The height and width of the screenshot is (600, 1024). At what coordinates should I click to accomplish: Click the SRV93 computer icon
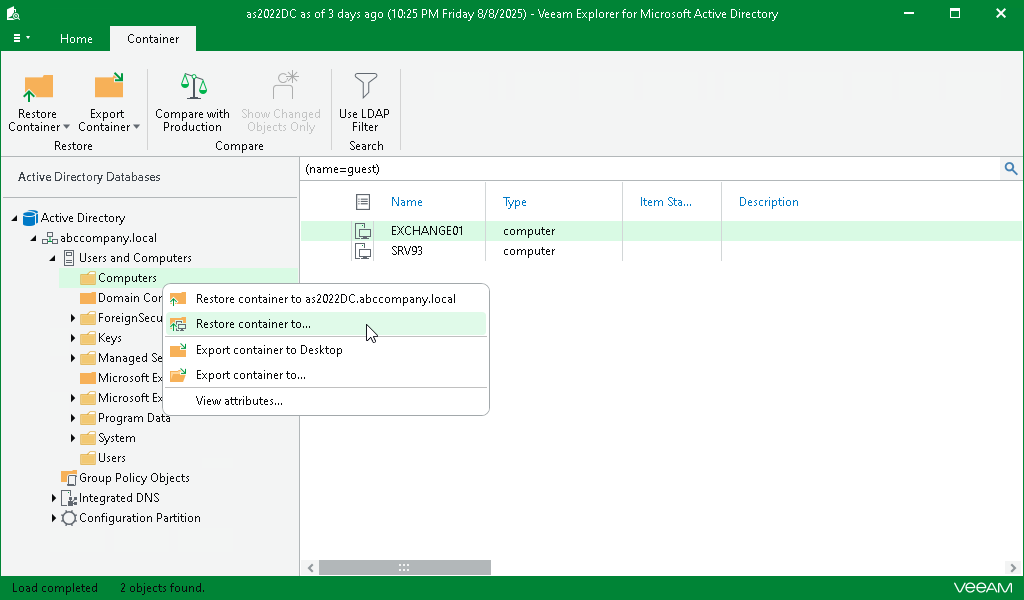363,251
